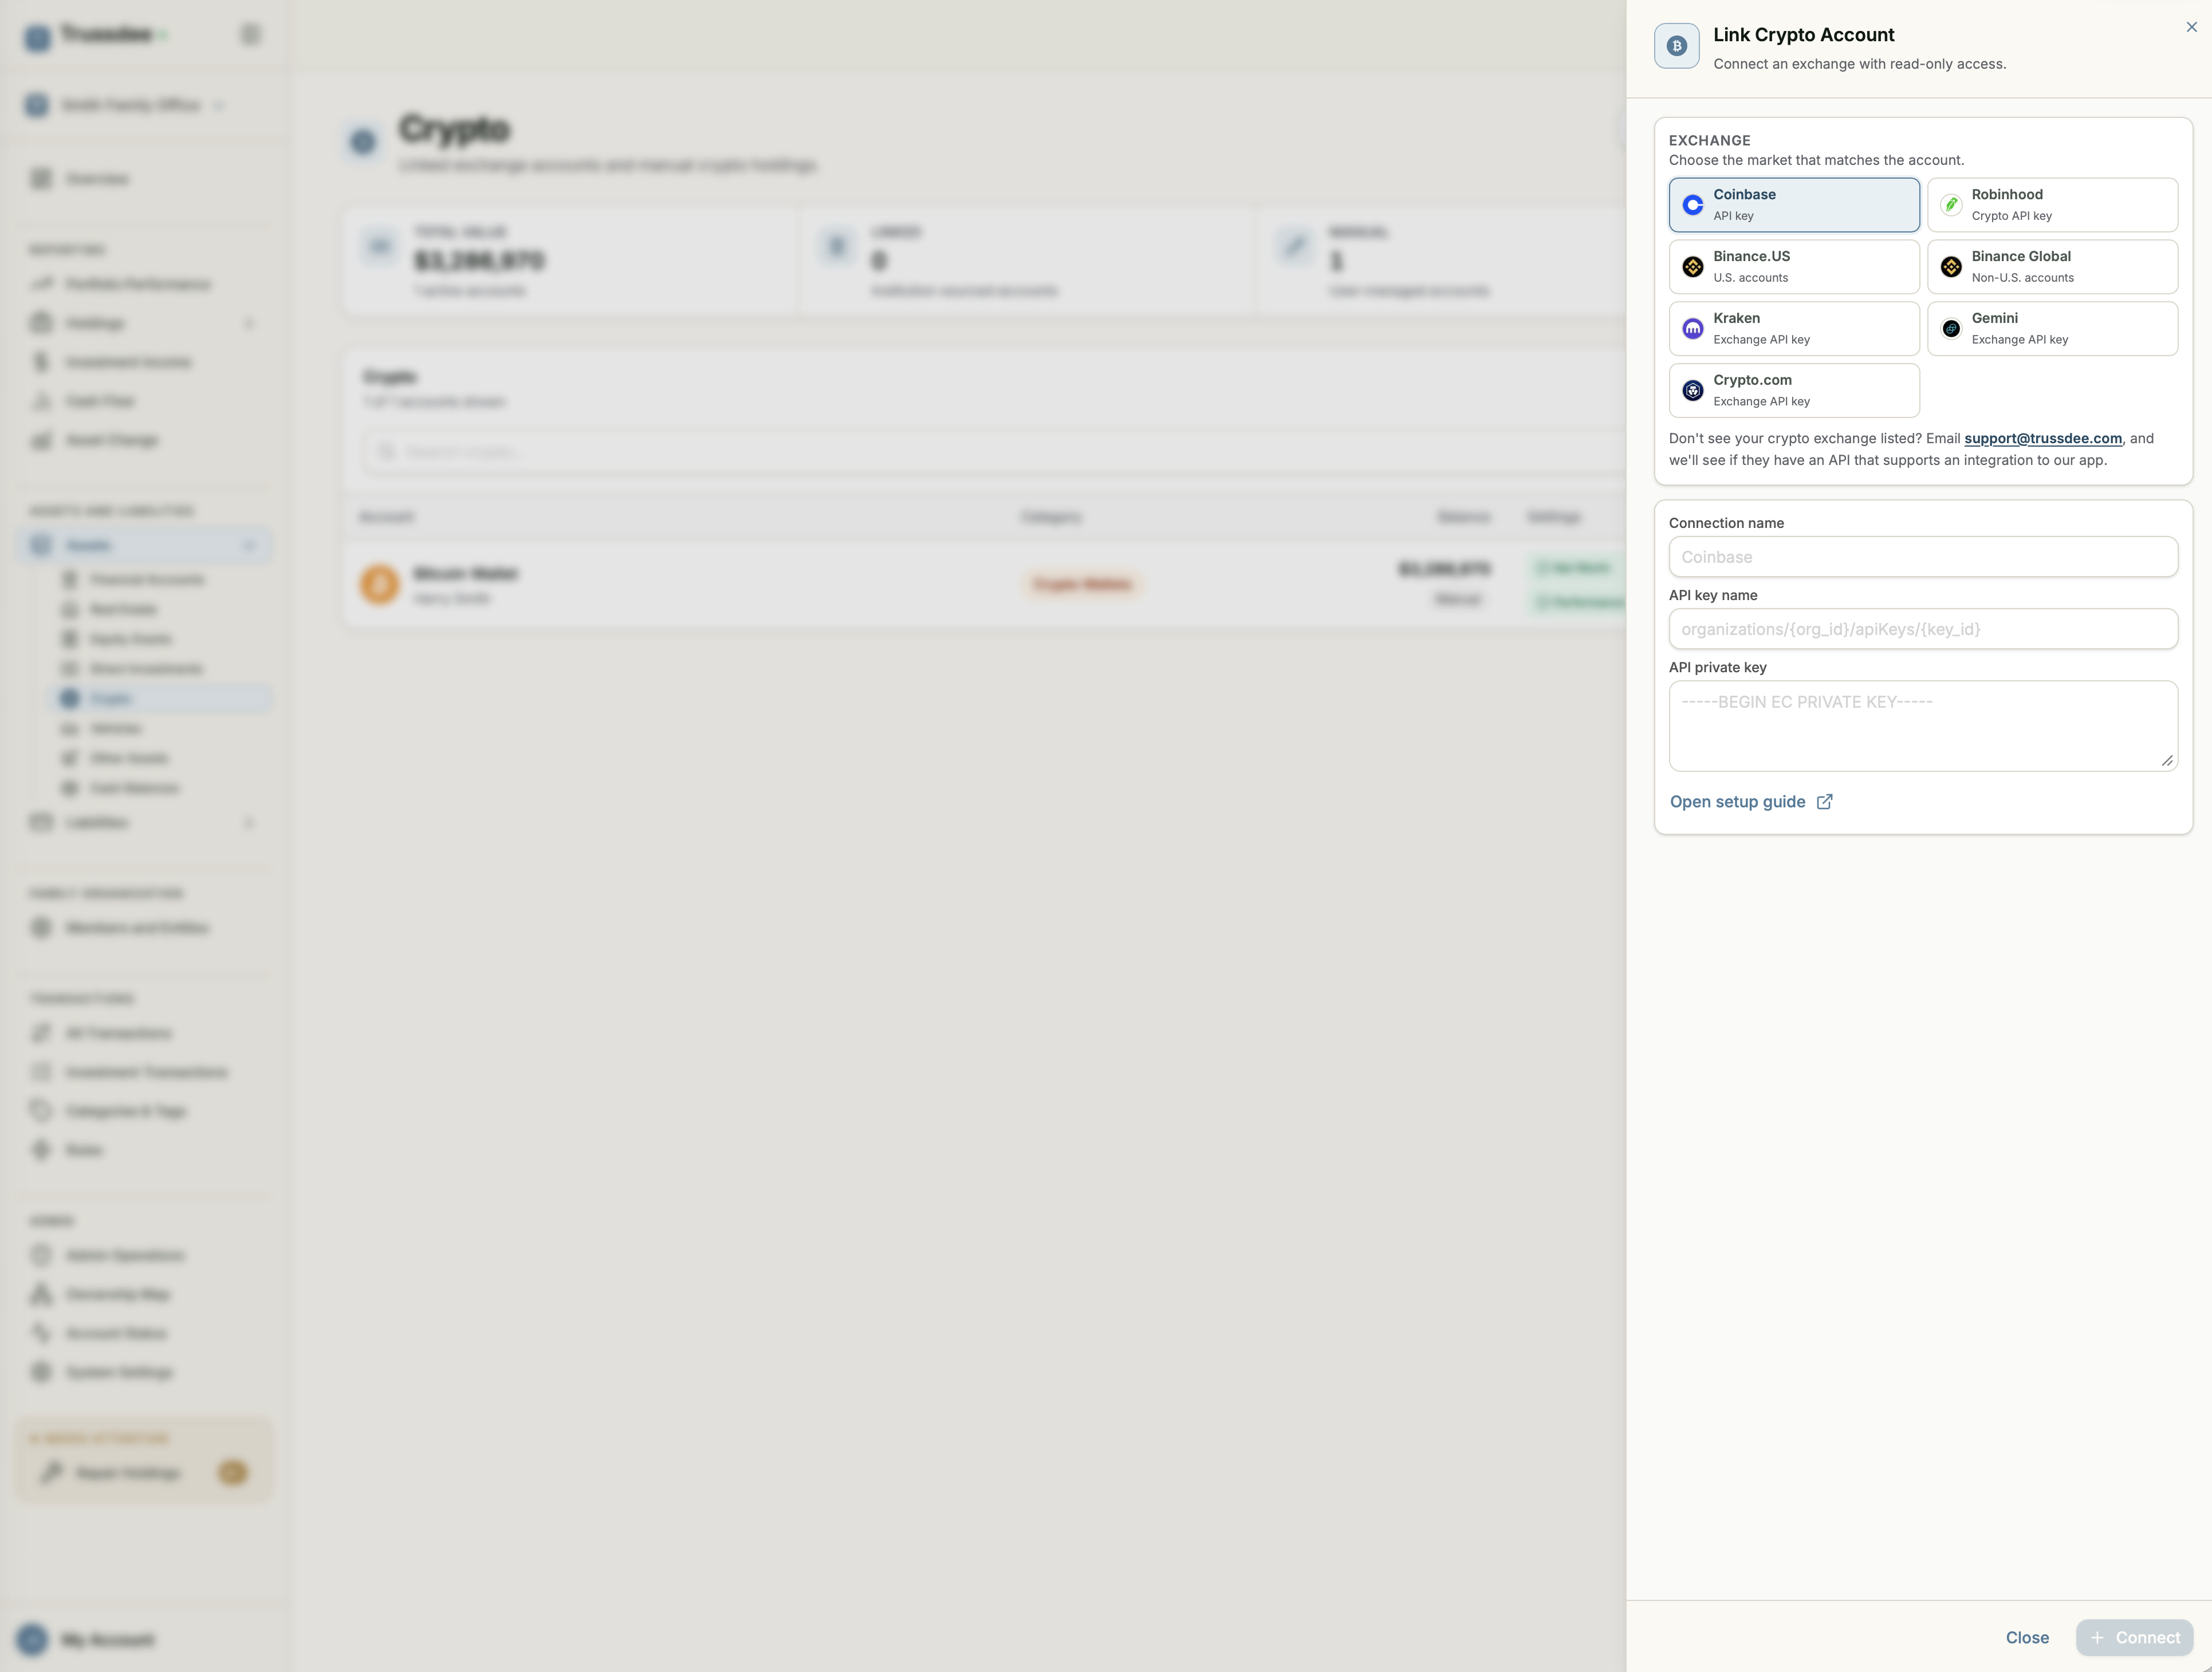Screen dimensions: 2212x1672
Task: Email support@trussdee.com via the link
Action: click(2043, 439)
